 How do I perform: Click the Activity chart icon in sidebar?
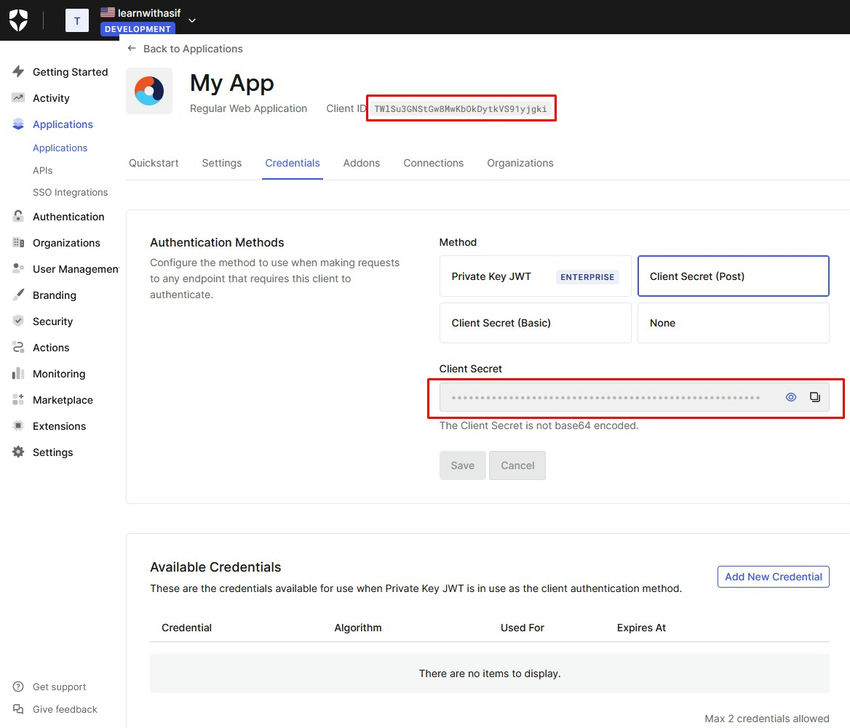[18, 98]
